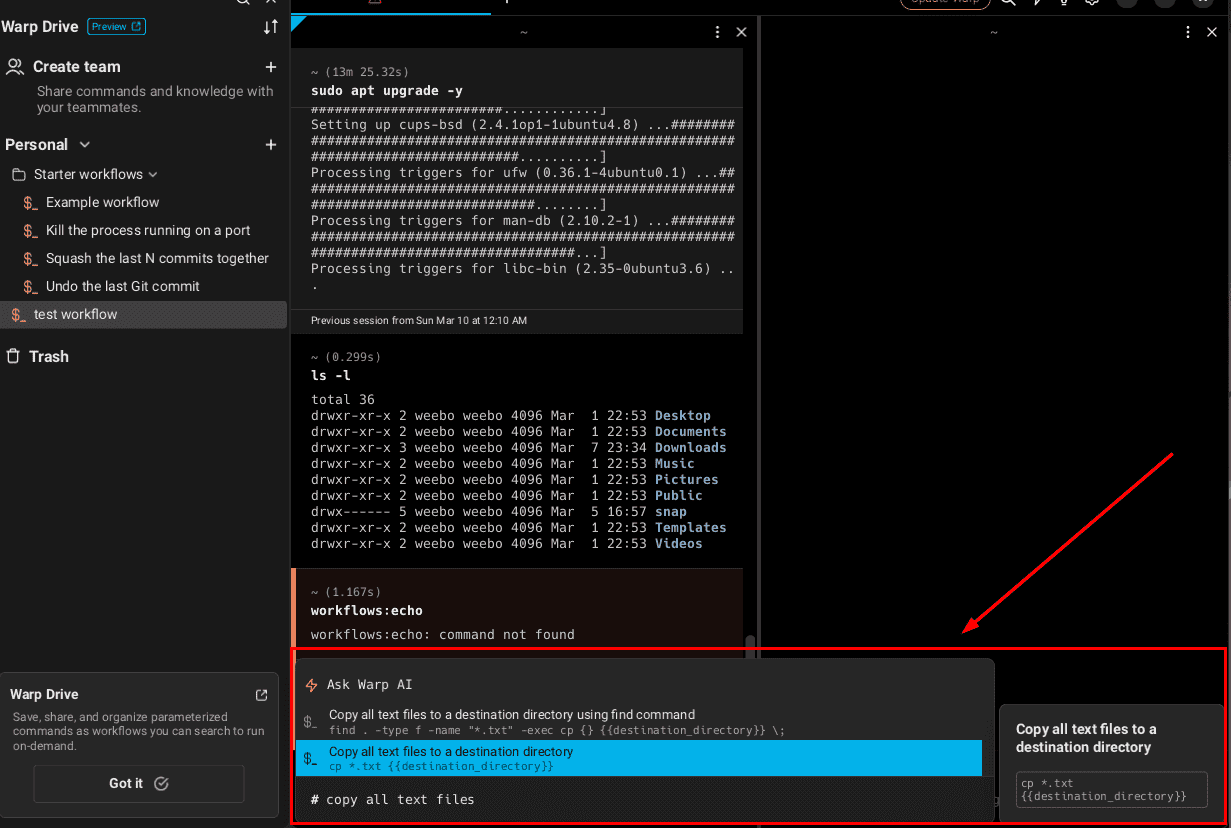Screen dimensions: 1231x828
Task: Click the Music directory name
Action: click(x=675, y=464)
